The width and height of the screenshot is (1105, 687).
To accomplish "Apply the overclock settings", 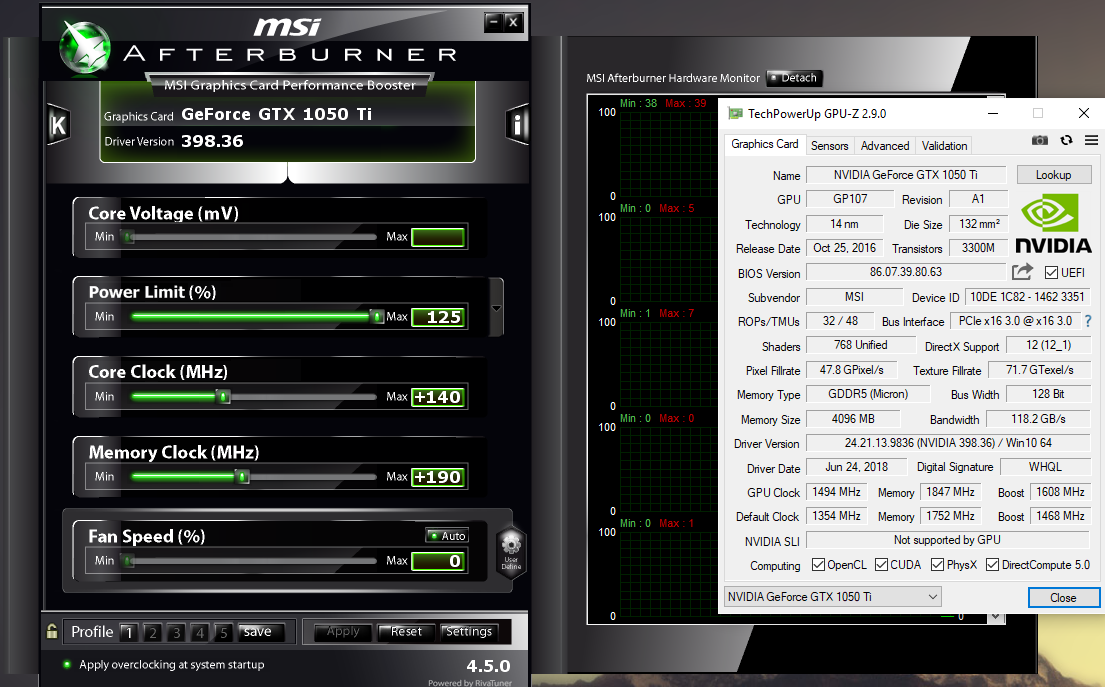I will (x=342, y=632).
